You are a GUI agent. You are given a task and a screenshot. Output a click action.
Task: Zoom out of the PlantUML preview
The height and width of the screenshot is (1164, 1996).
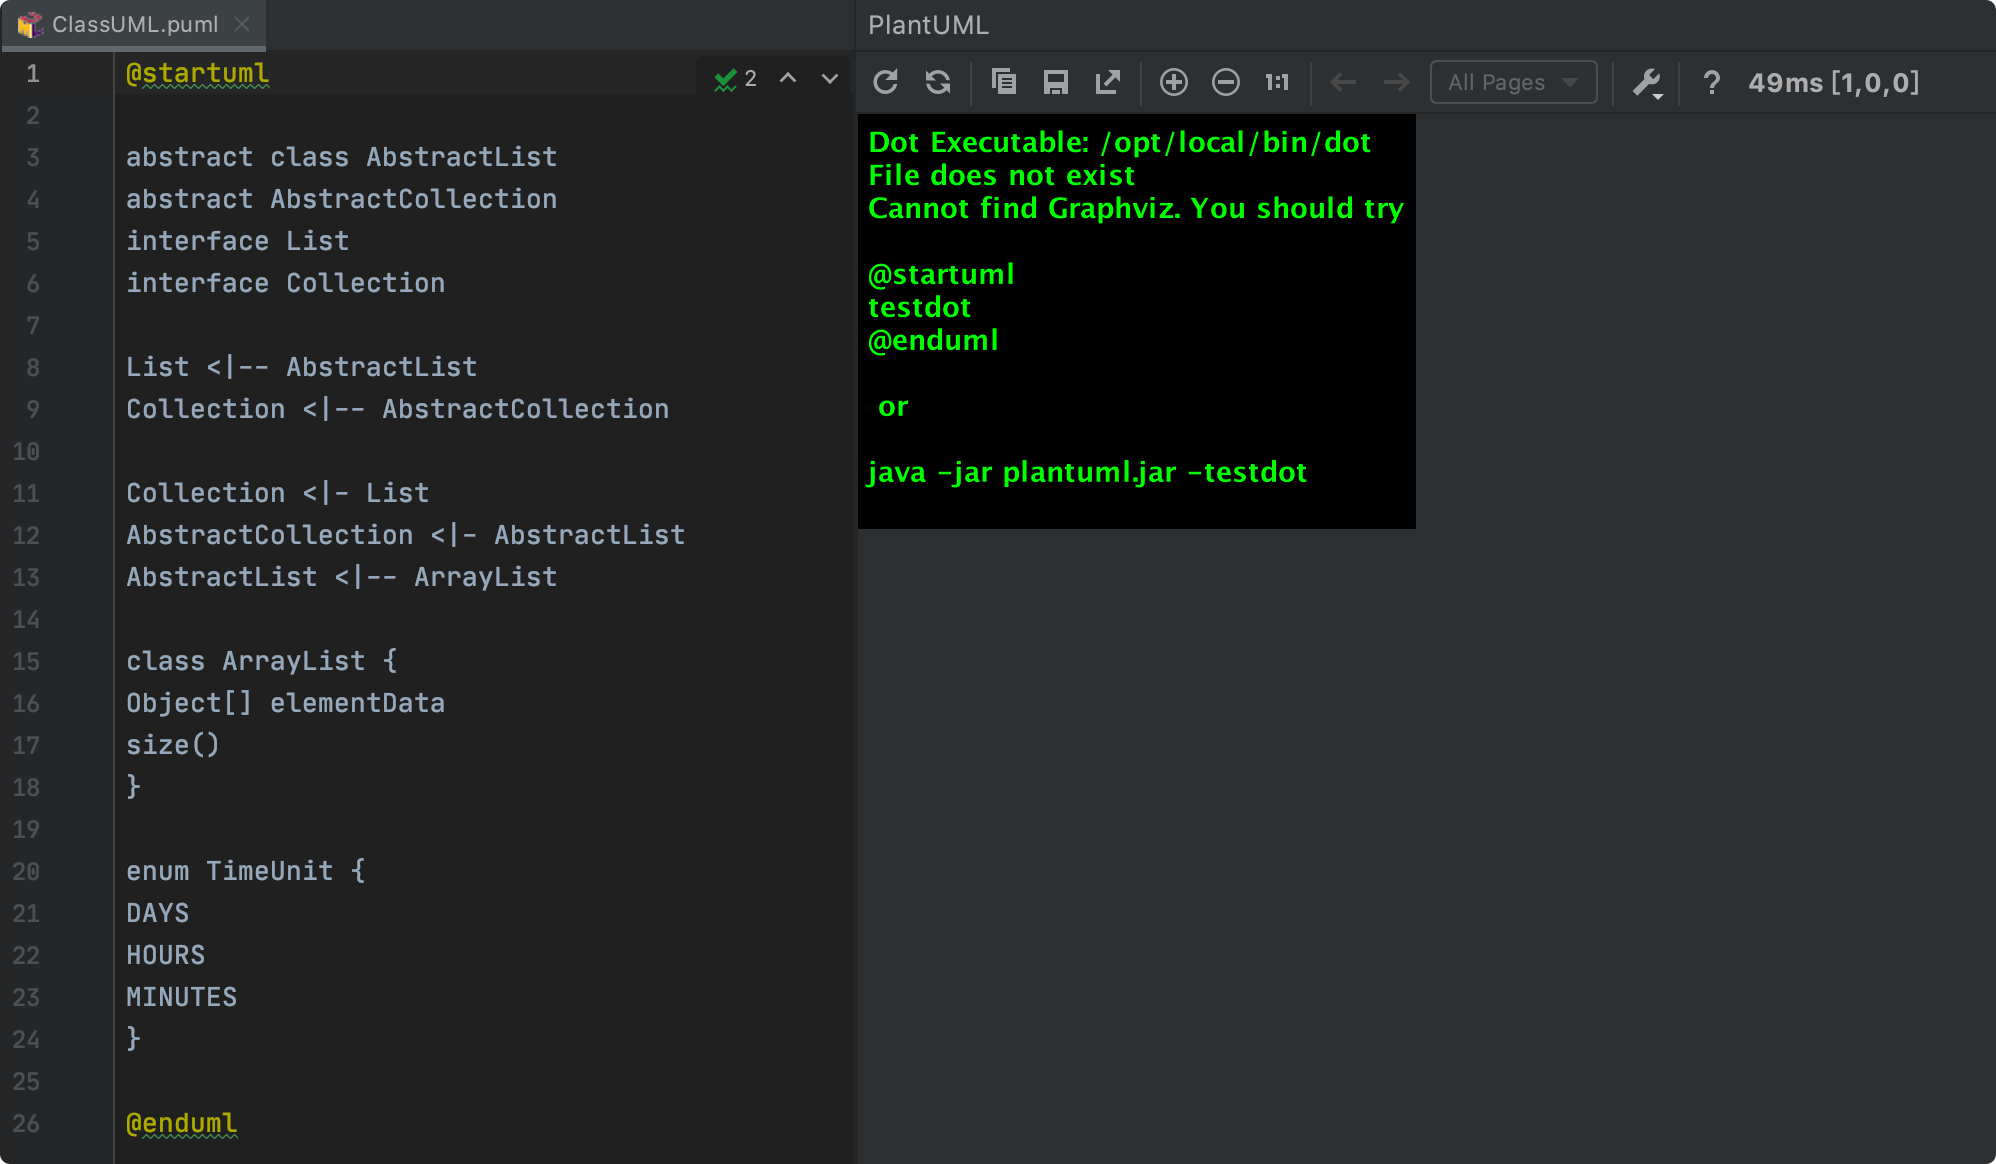(x=1225, y=82)
